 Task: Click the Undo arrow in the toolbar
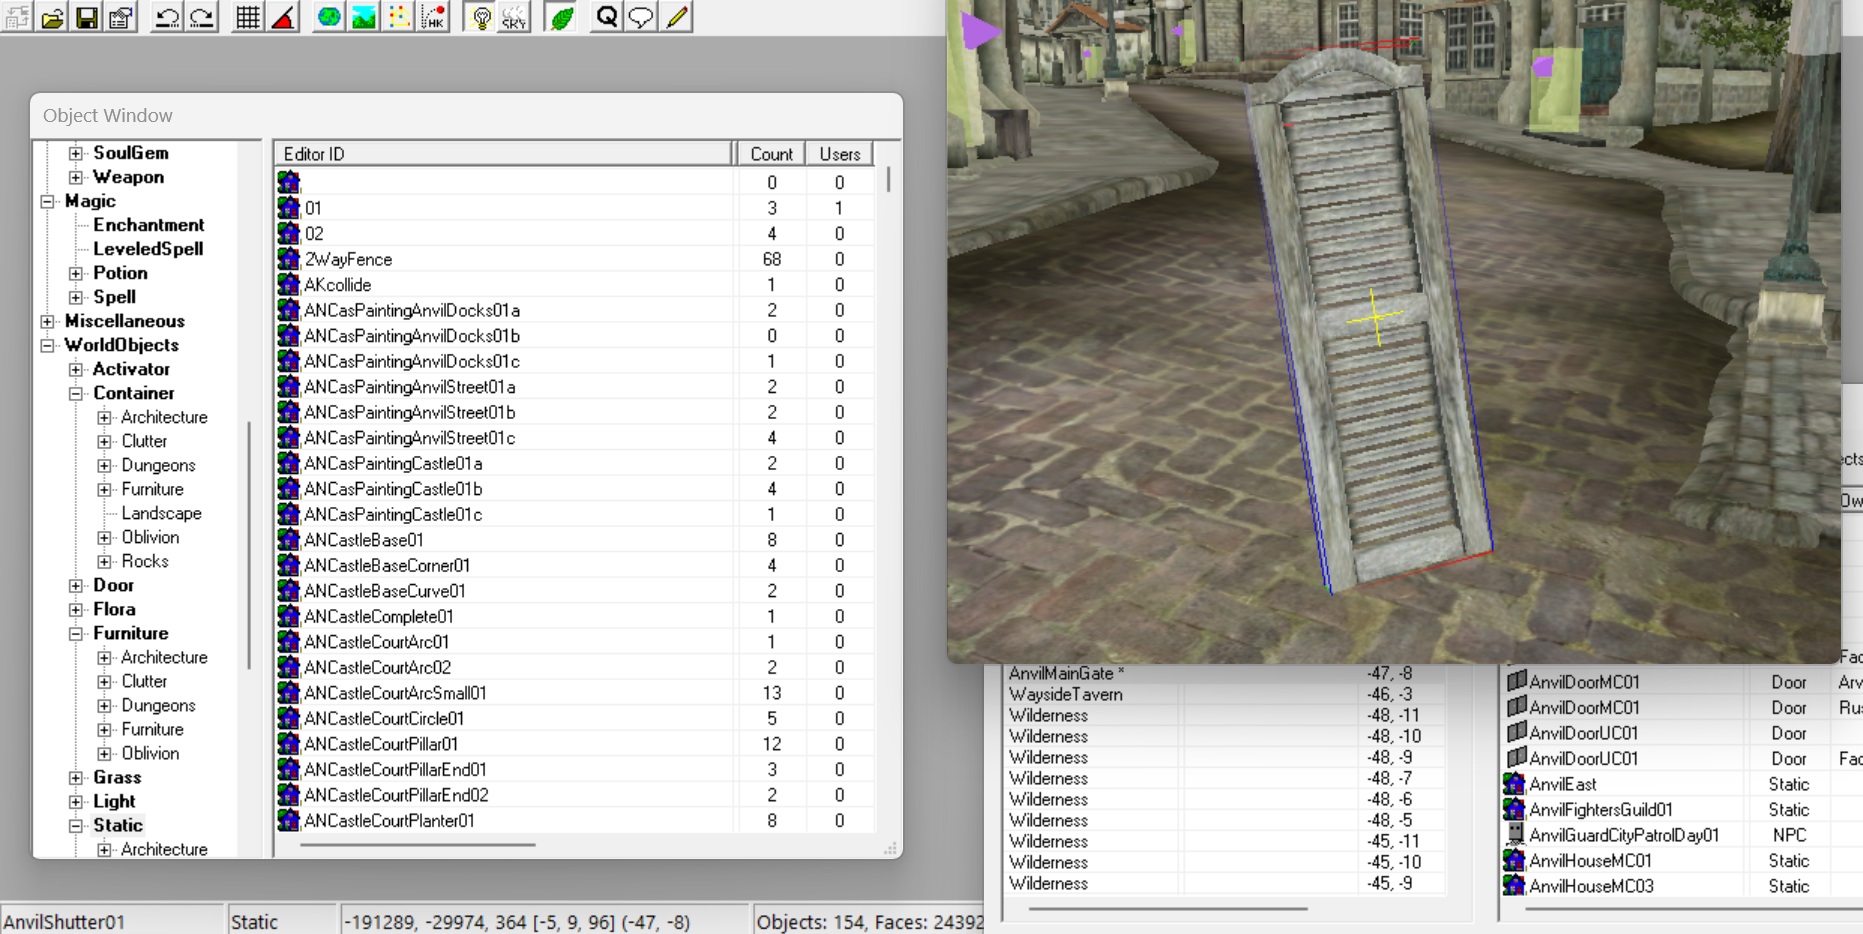(166, 17)
